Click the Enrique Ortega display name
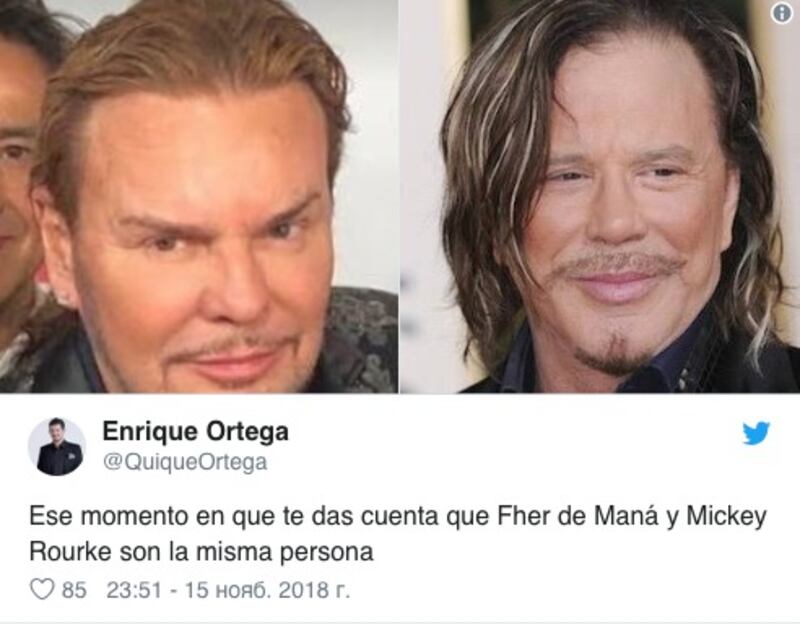Image resolution: width=800 pixels, height=627 pixels. click(x=195, y=432)
